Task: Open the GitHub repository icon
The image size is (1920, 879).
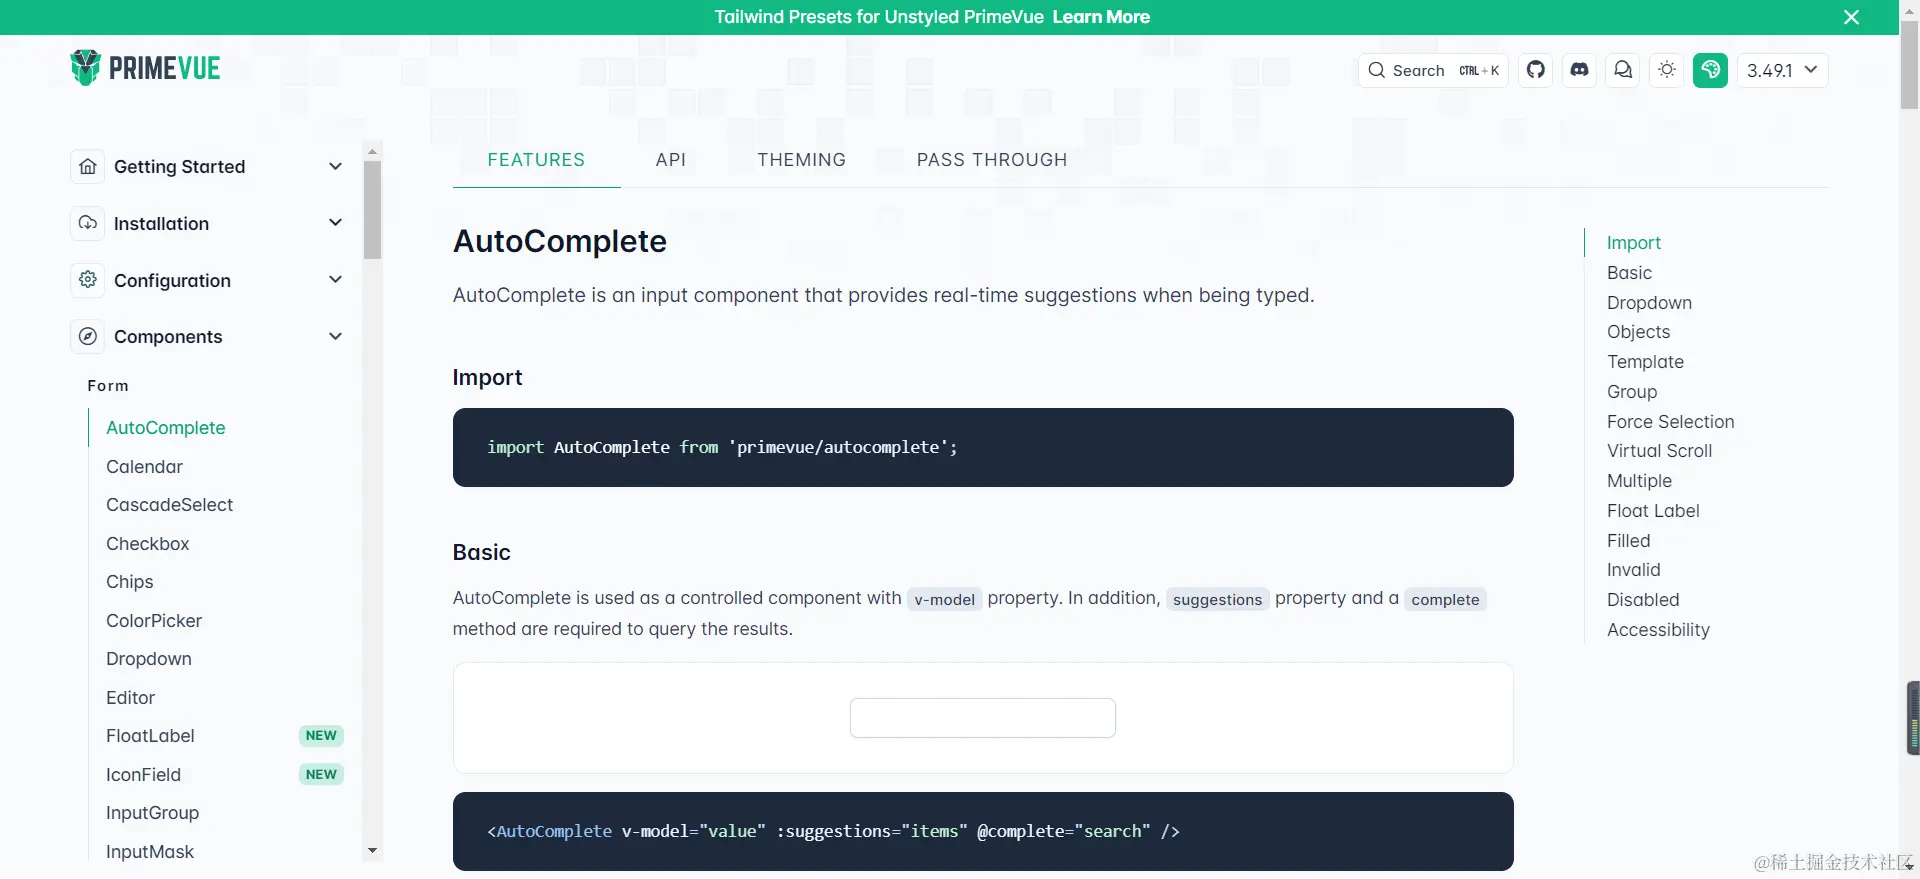Action: (x=1536, y=70)
